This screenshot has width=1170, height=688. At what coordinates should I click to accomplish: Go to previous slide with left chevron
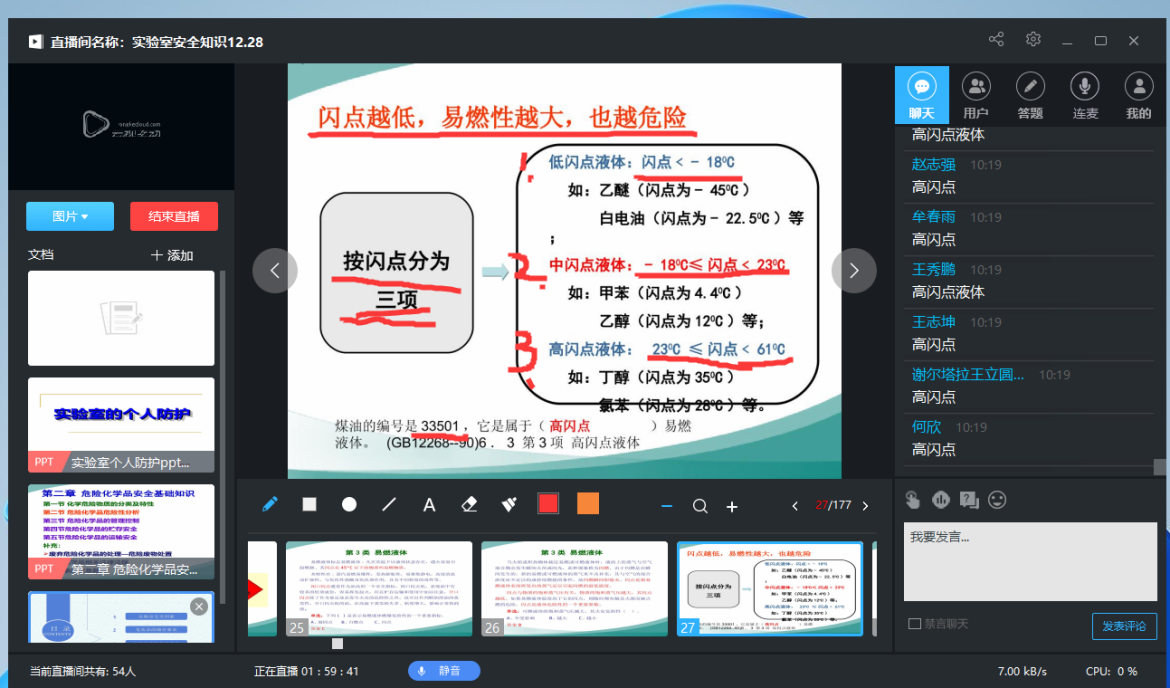(275, 271)
